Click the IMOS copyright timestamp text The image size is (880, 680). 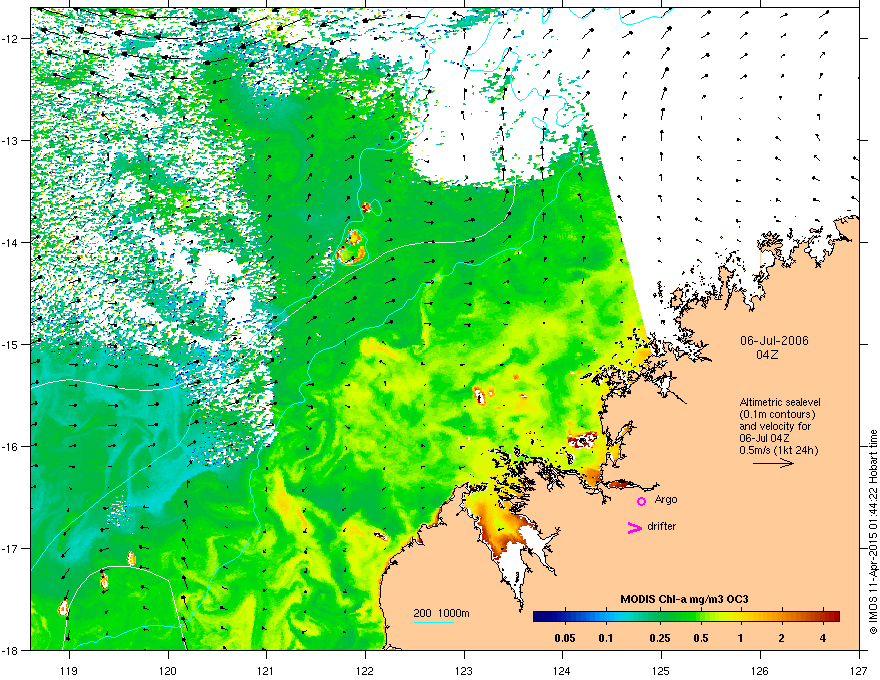(x=873, y=531)
